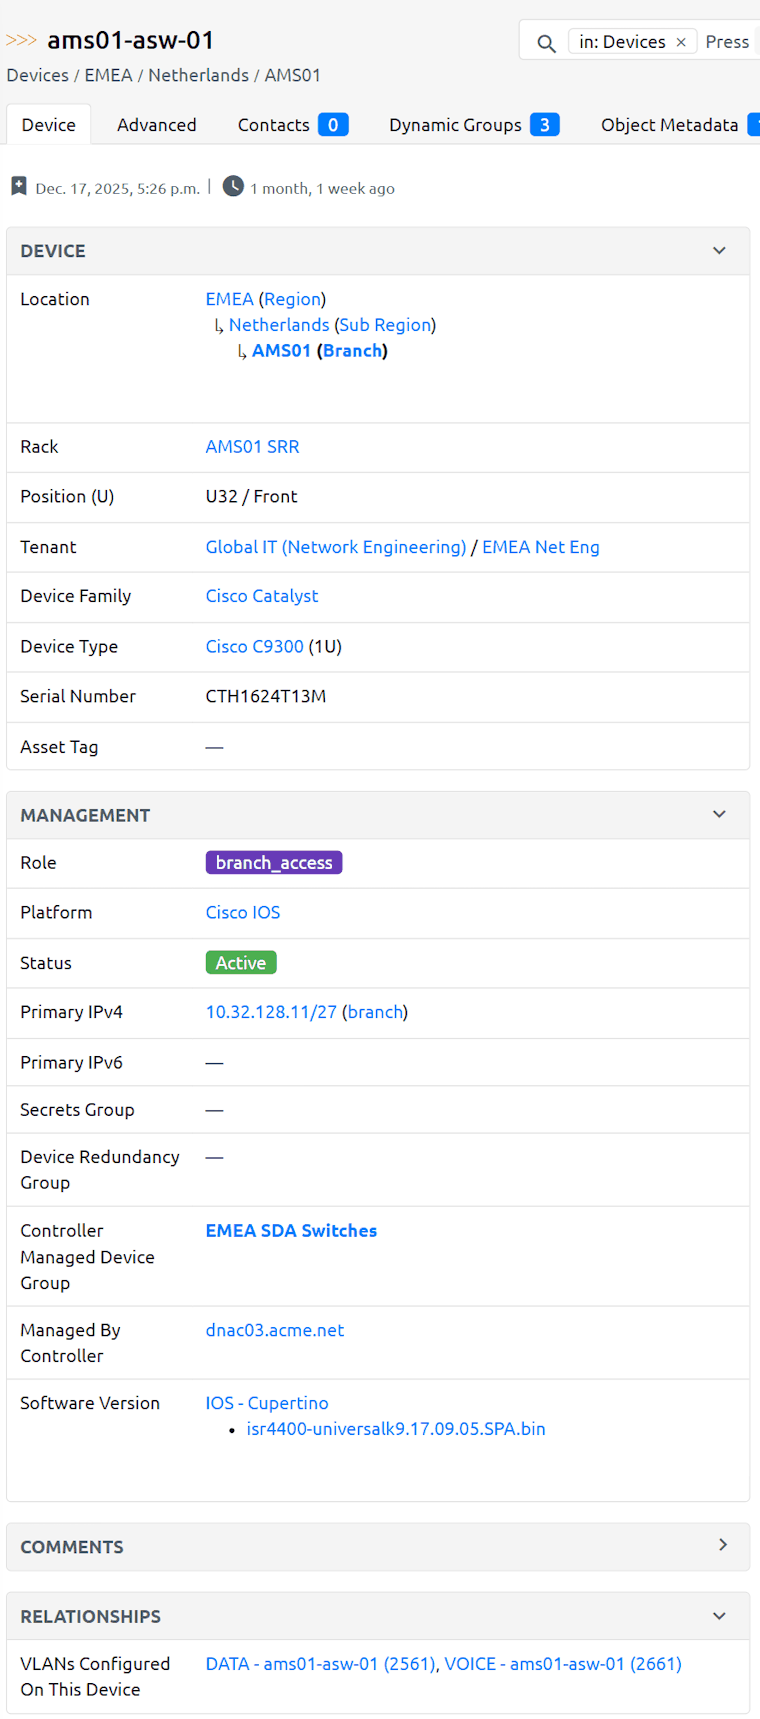Click the branch_access role badge

pos(274,863)
